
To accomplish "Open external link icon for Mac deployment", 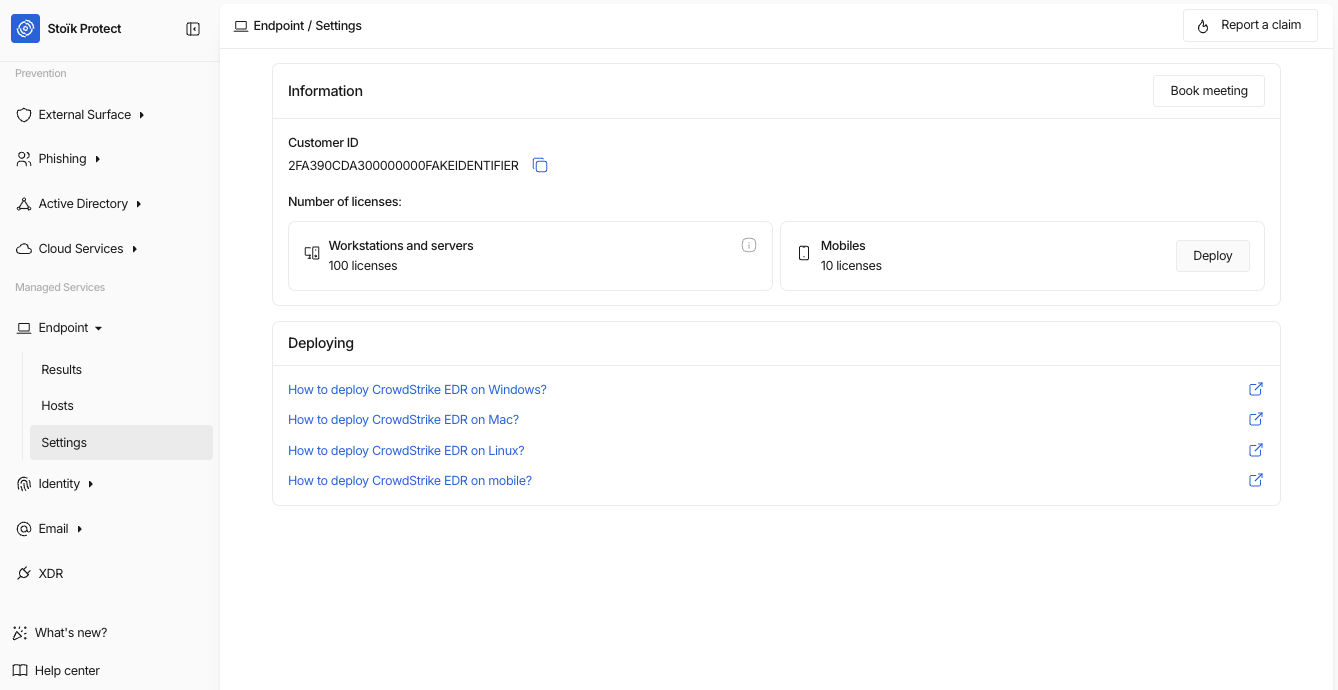I will [1256, 419].
